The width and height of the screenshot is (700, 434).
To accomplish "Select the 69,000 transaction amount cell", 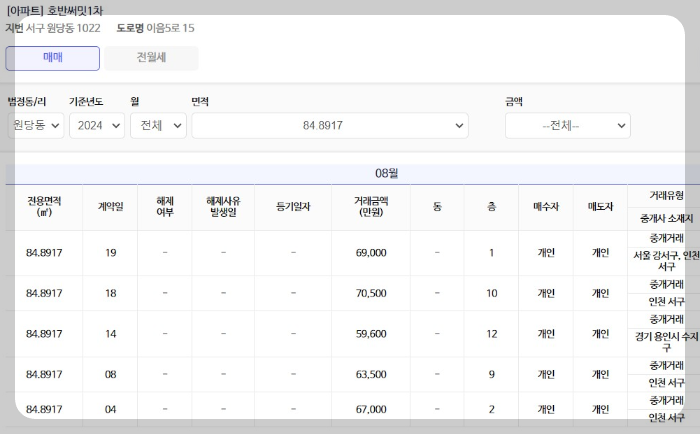I will click(x=371, y=253).
